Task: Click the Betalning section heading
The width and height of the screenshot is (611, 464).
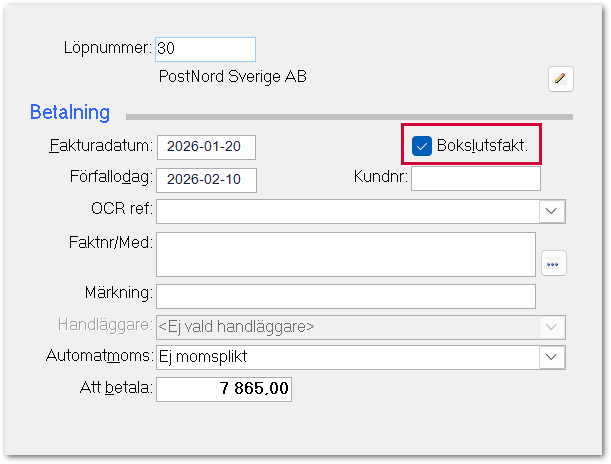Action: tap(70, 112)
